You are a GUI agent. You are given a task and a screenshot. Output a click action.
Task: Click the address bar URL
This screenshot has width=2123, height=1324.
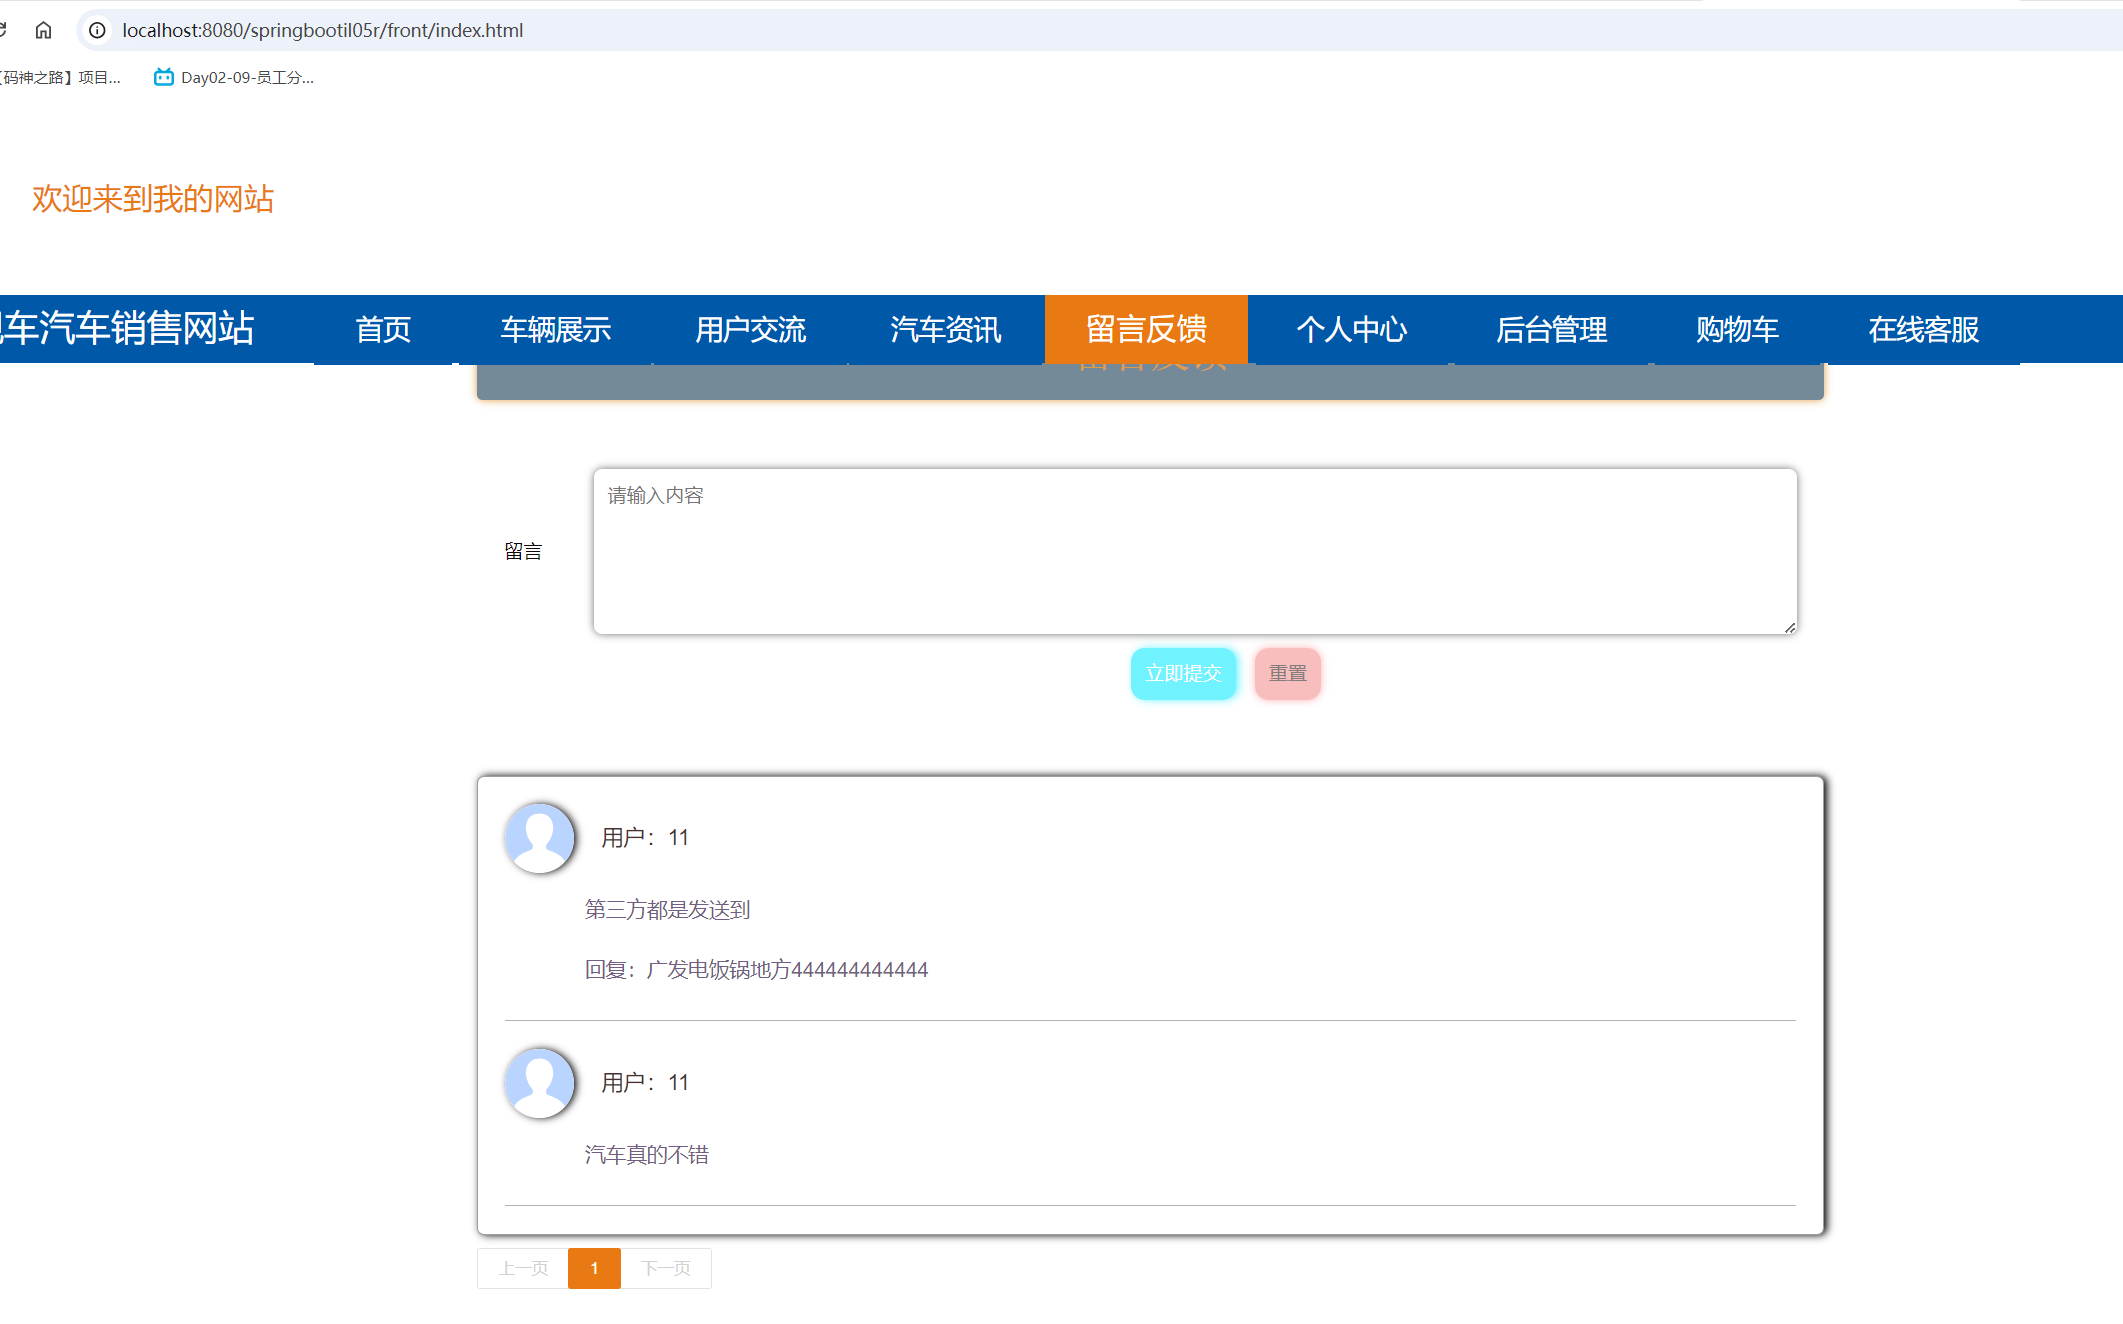coord(322,30)
